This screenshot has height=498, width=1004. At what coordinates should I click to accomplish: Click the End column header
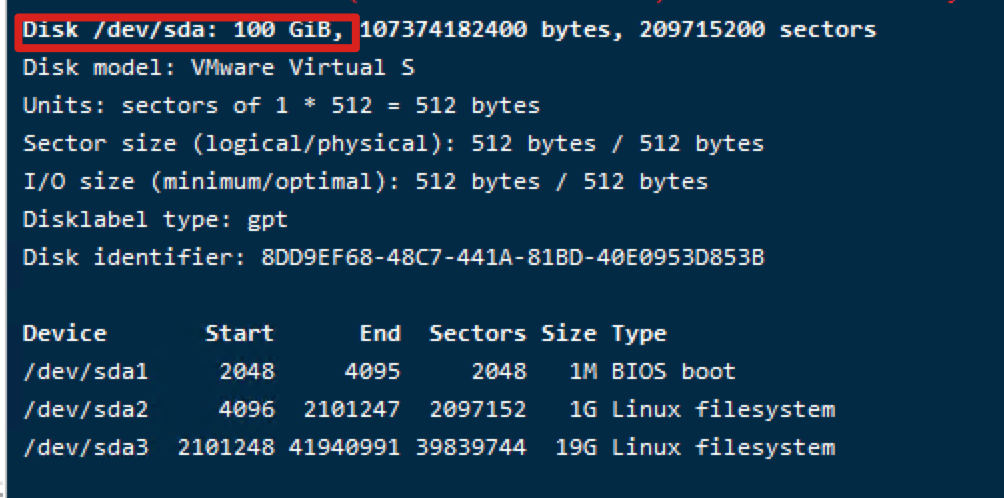click(380, 334)
